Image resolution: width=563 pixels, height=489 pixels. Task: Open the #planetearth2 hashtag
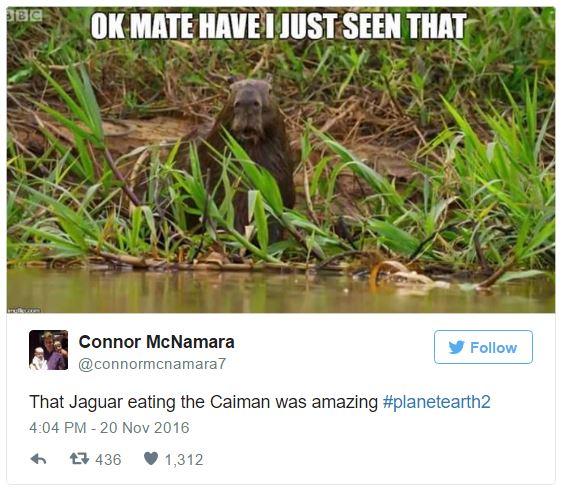(437, 402)
